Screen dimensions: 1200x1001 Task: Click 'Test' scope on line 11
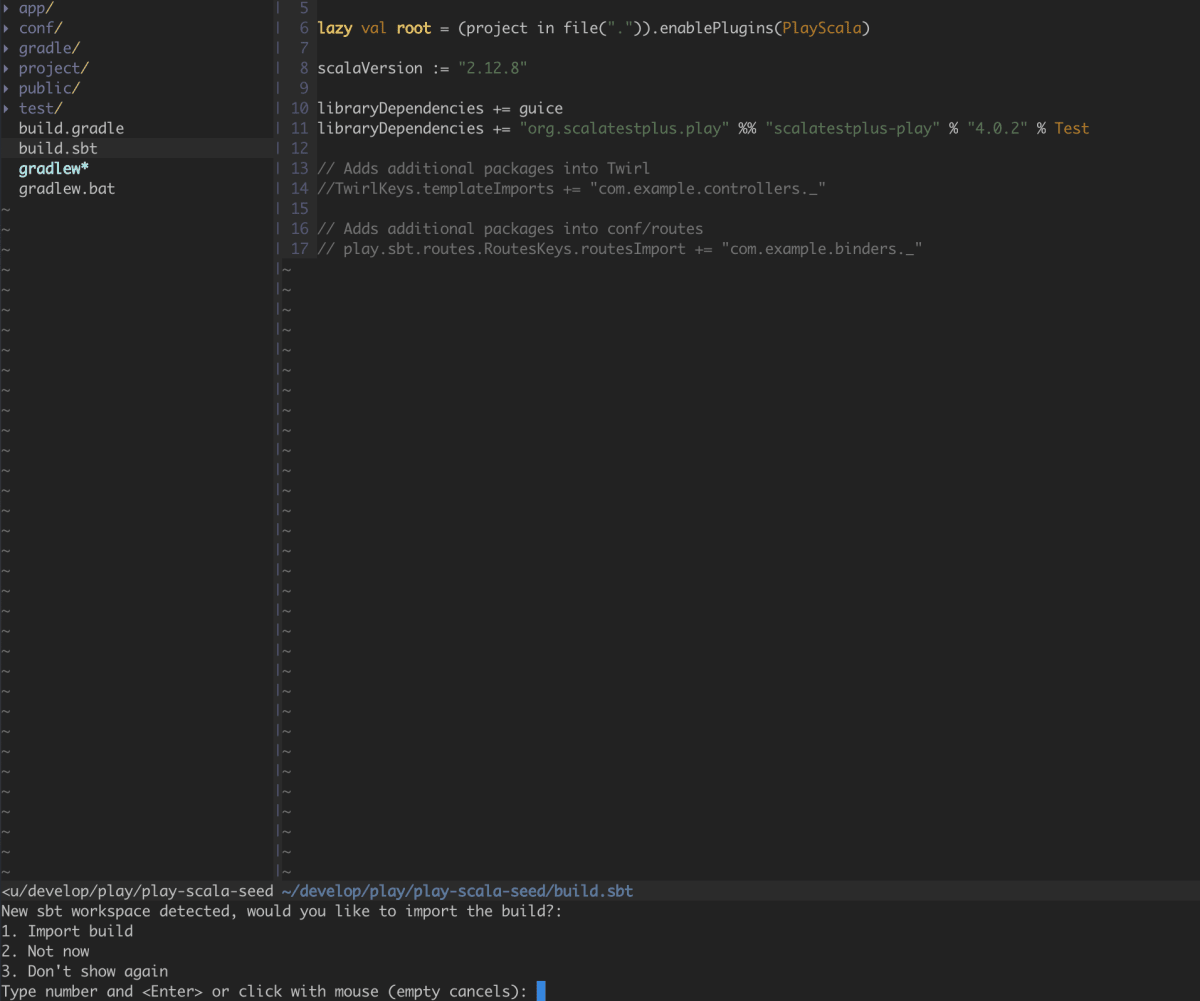click(1071, 128)
